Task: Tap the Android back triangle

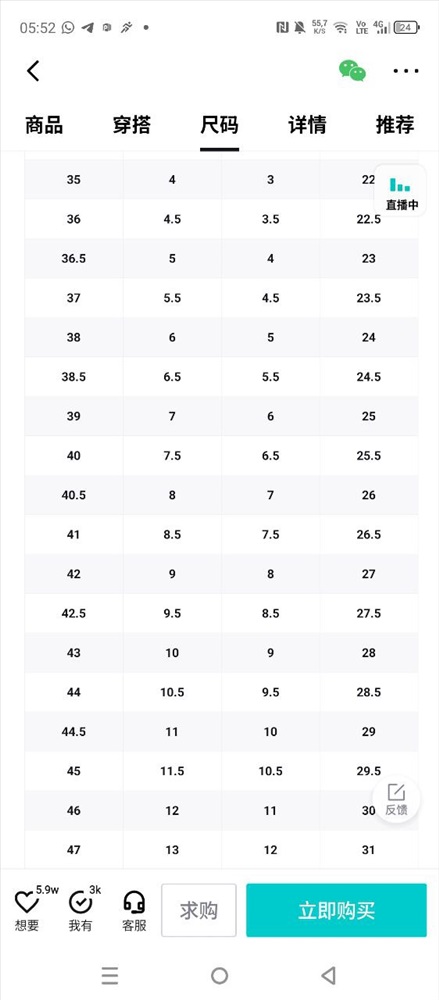Action: (329, 975)
